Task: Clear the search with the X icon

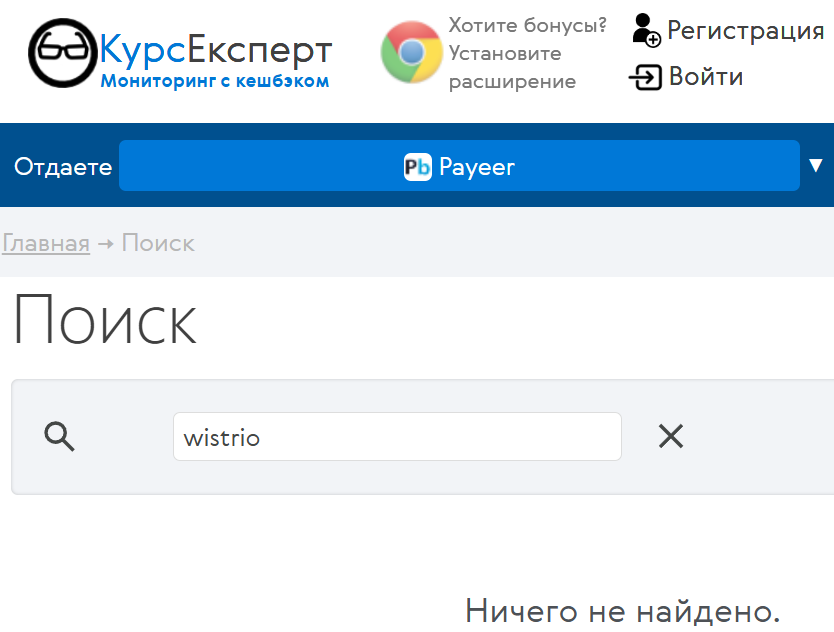Action: [x=671, y=436]
